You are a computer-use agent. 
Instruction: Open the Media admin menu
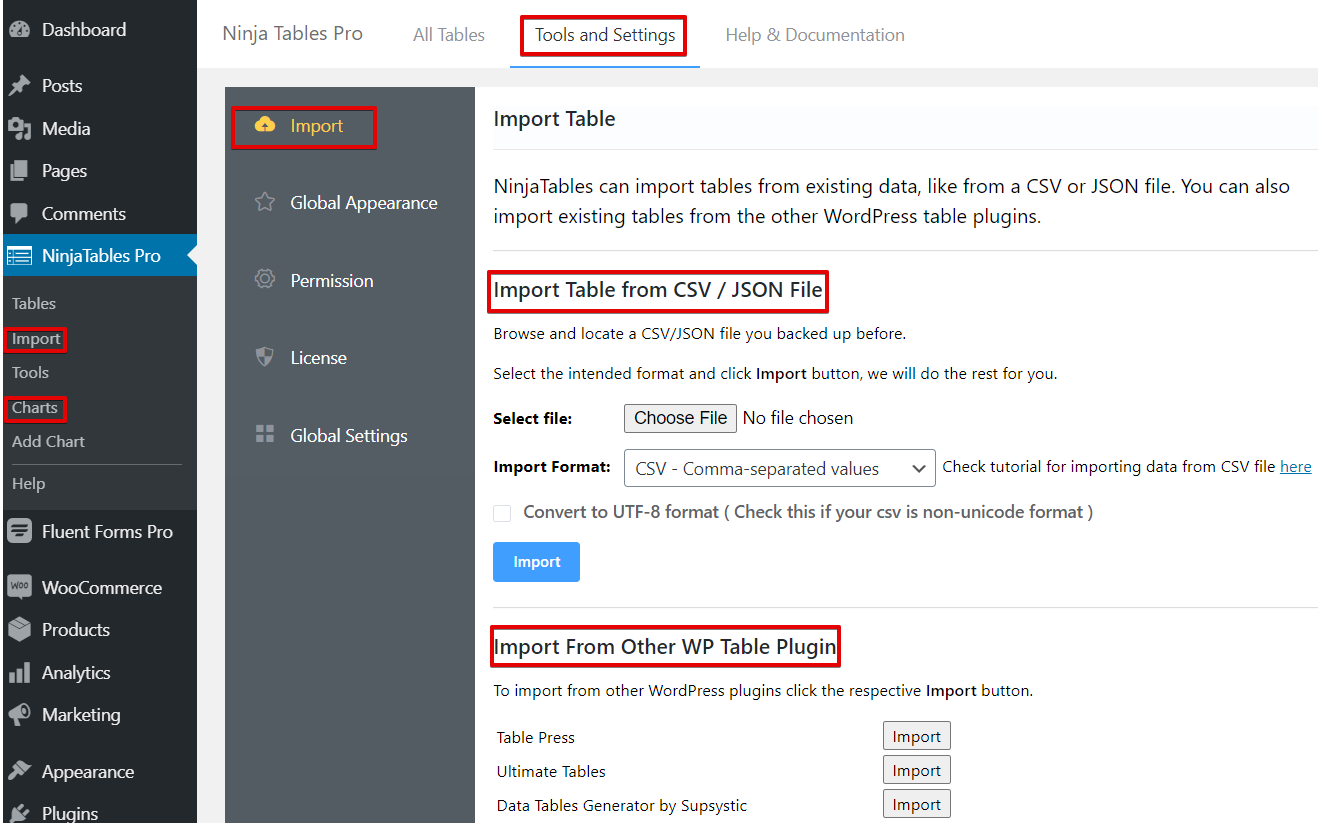66,129
